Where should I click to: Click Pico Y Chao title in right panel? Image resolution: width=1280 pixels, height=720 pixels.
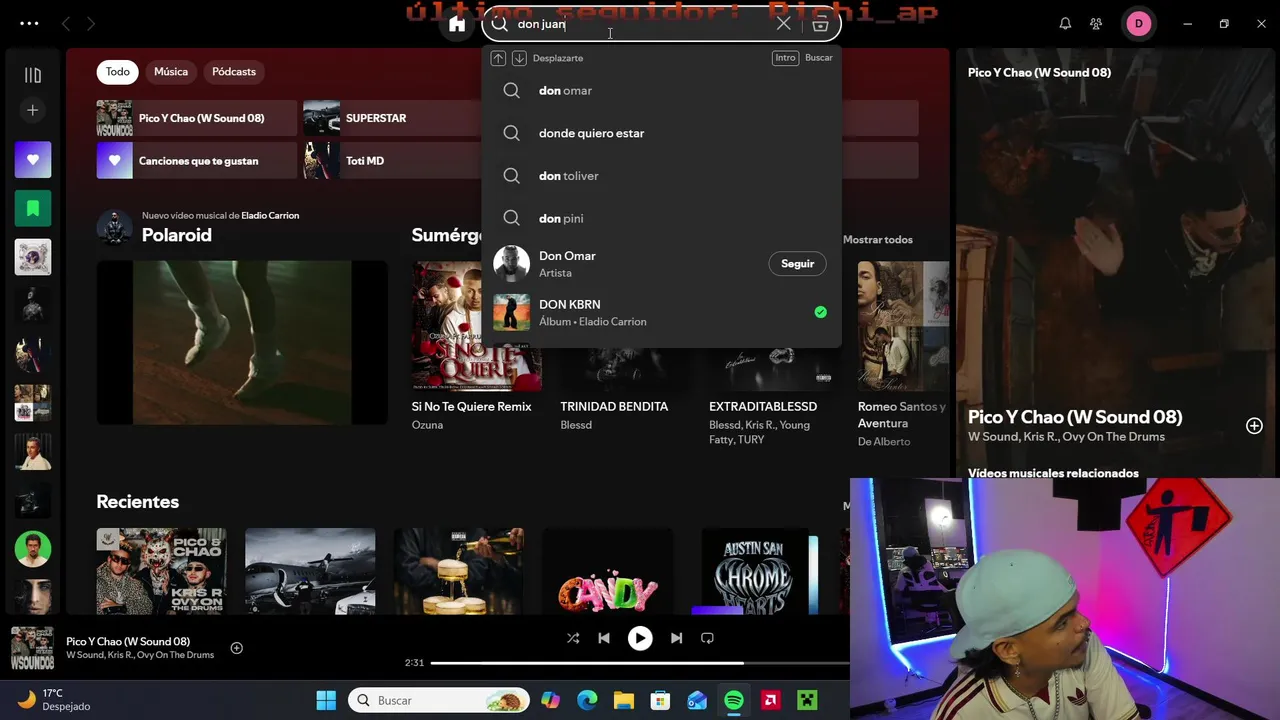click(x=1075, y=417)
